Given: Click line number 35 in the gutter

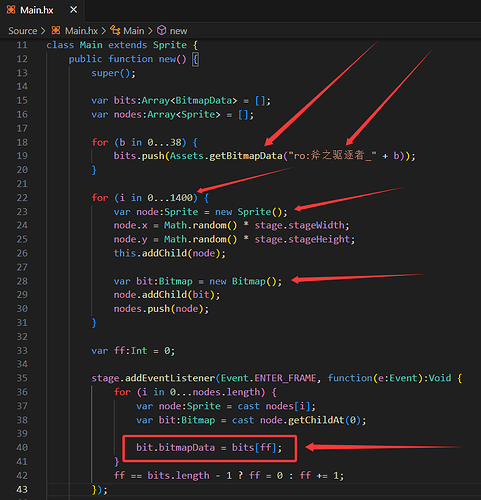Looking at the screenshot, I should click(x=22, y=378).
